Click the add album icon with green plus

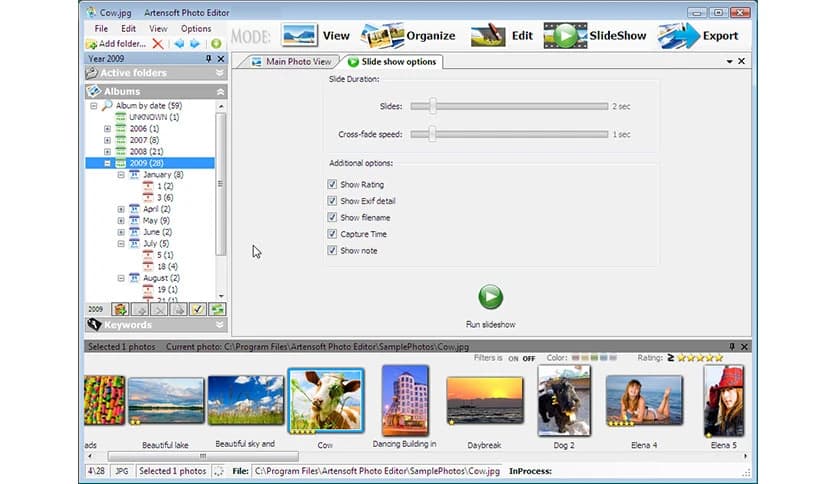120,309
